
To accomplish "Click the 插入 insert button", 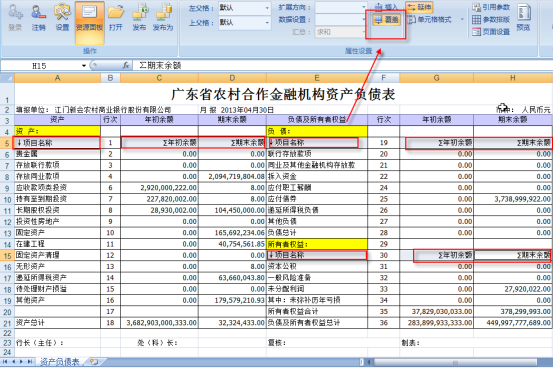I will [x=386, y=7].
